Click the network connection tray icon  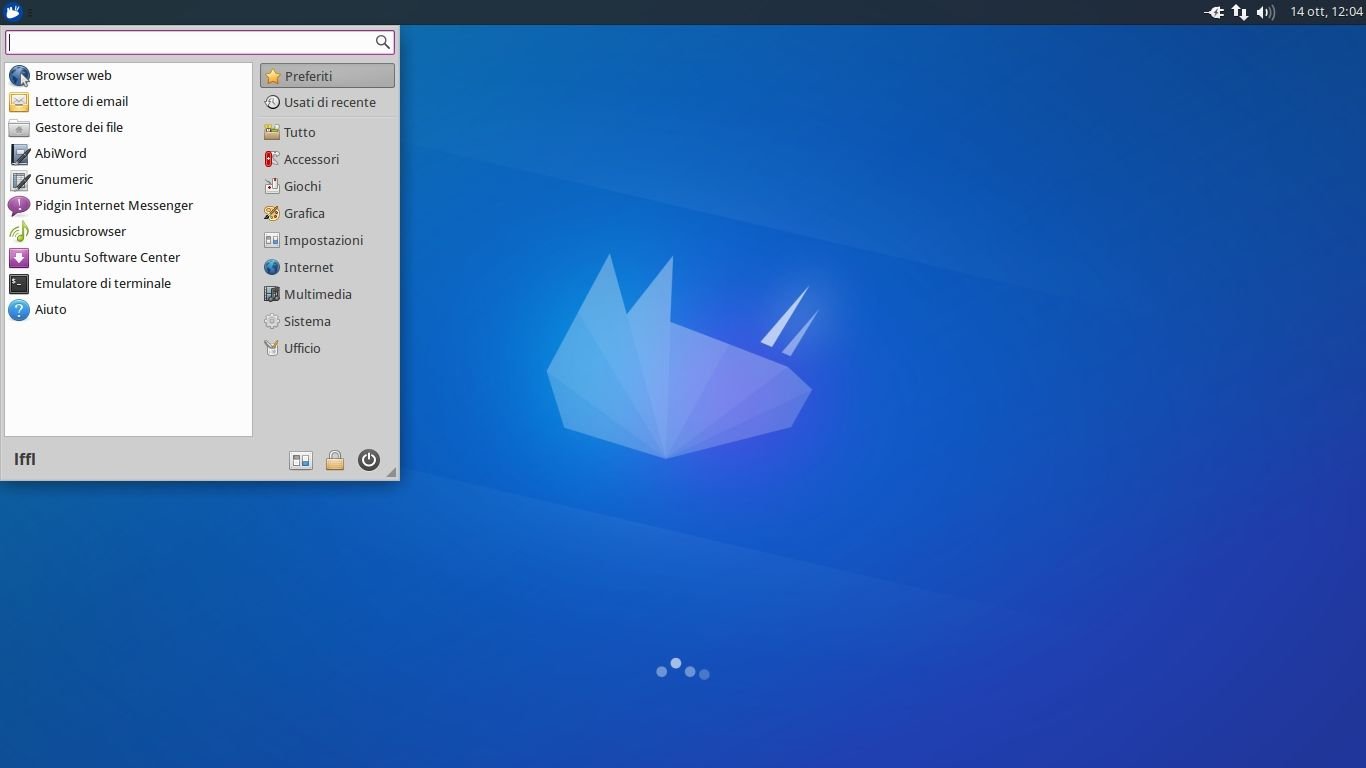1240,12
